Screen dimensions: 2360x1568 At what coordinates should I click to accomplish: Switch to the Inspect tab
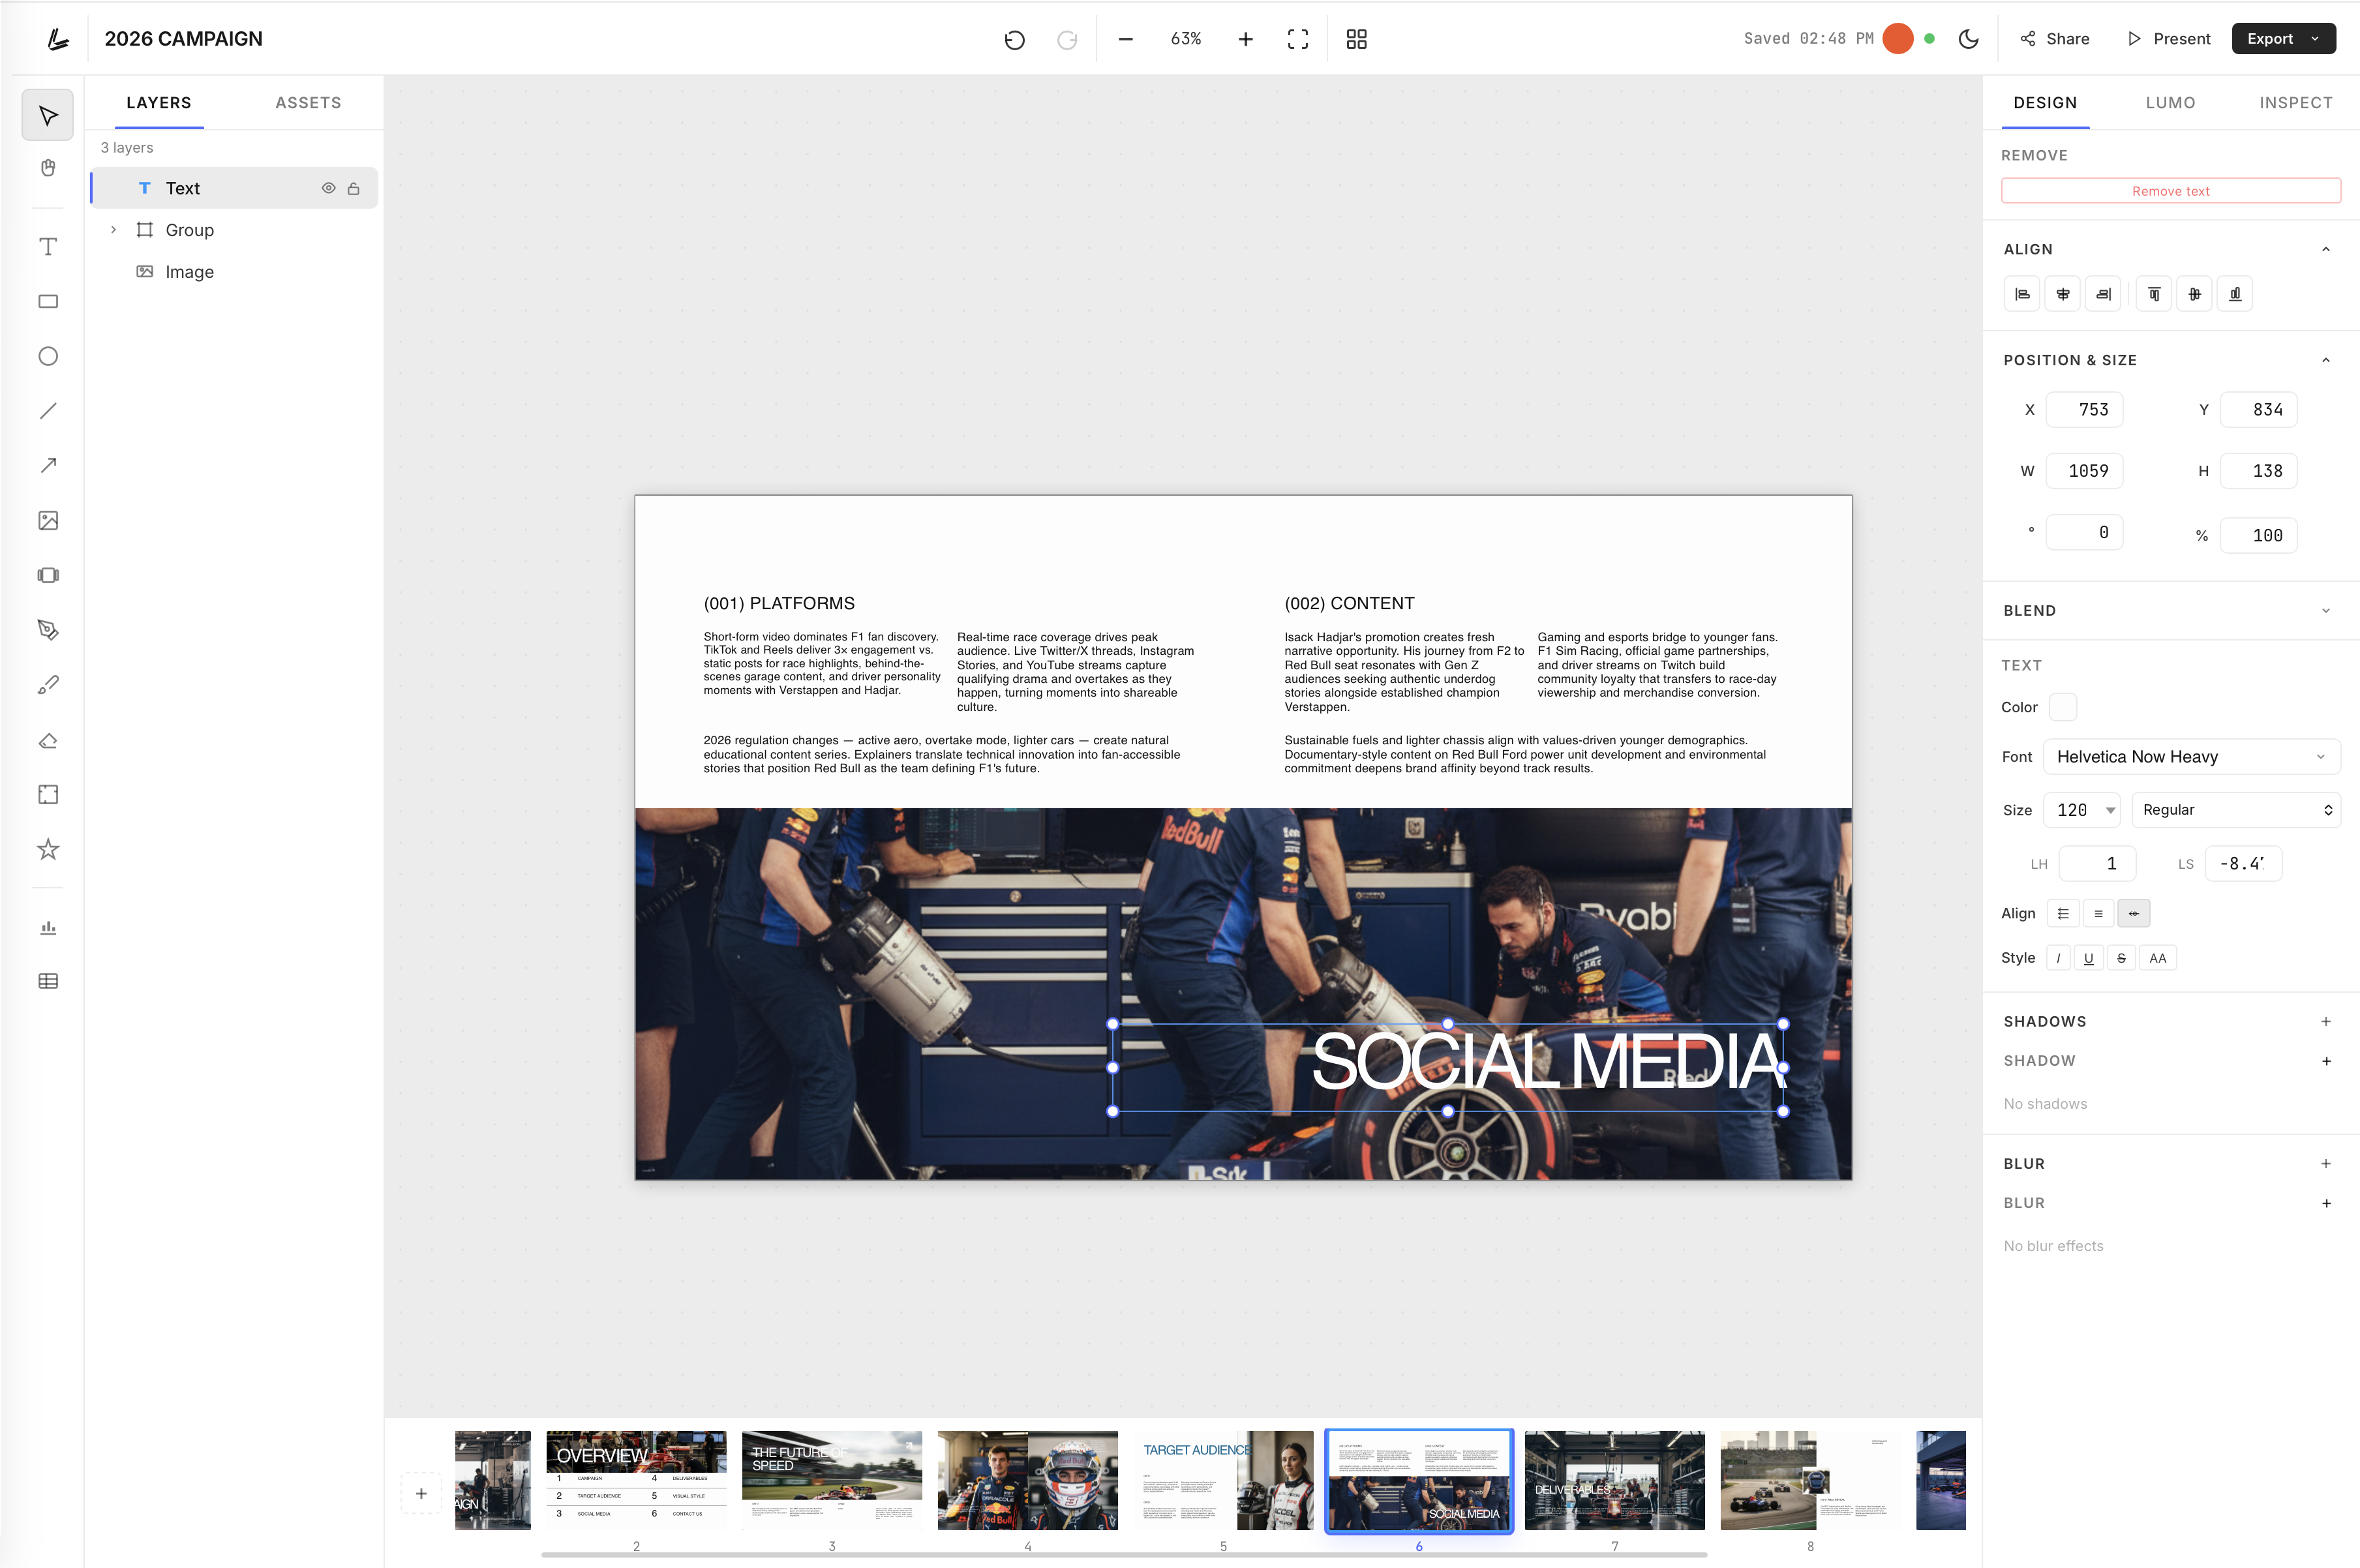(x=2295, y=103)
